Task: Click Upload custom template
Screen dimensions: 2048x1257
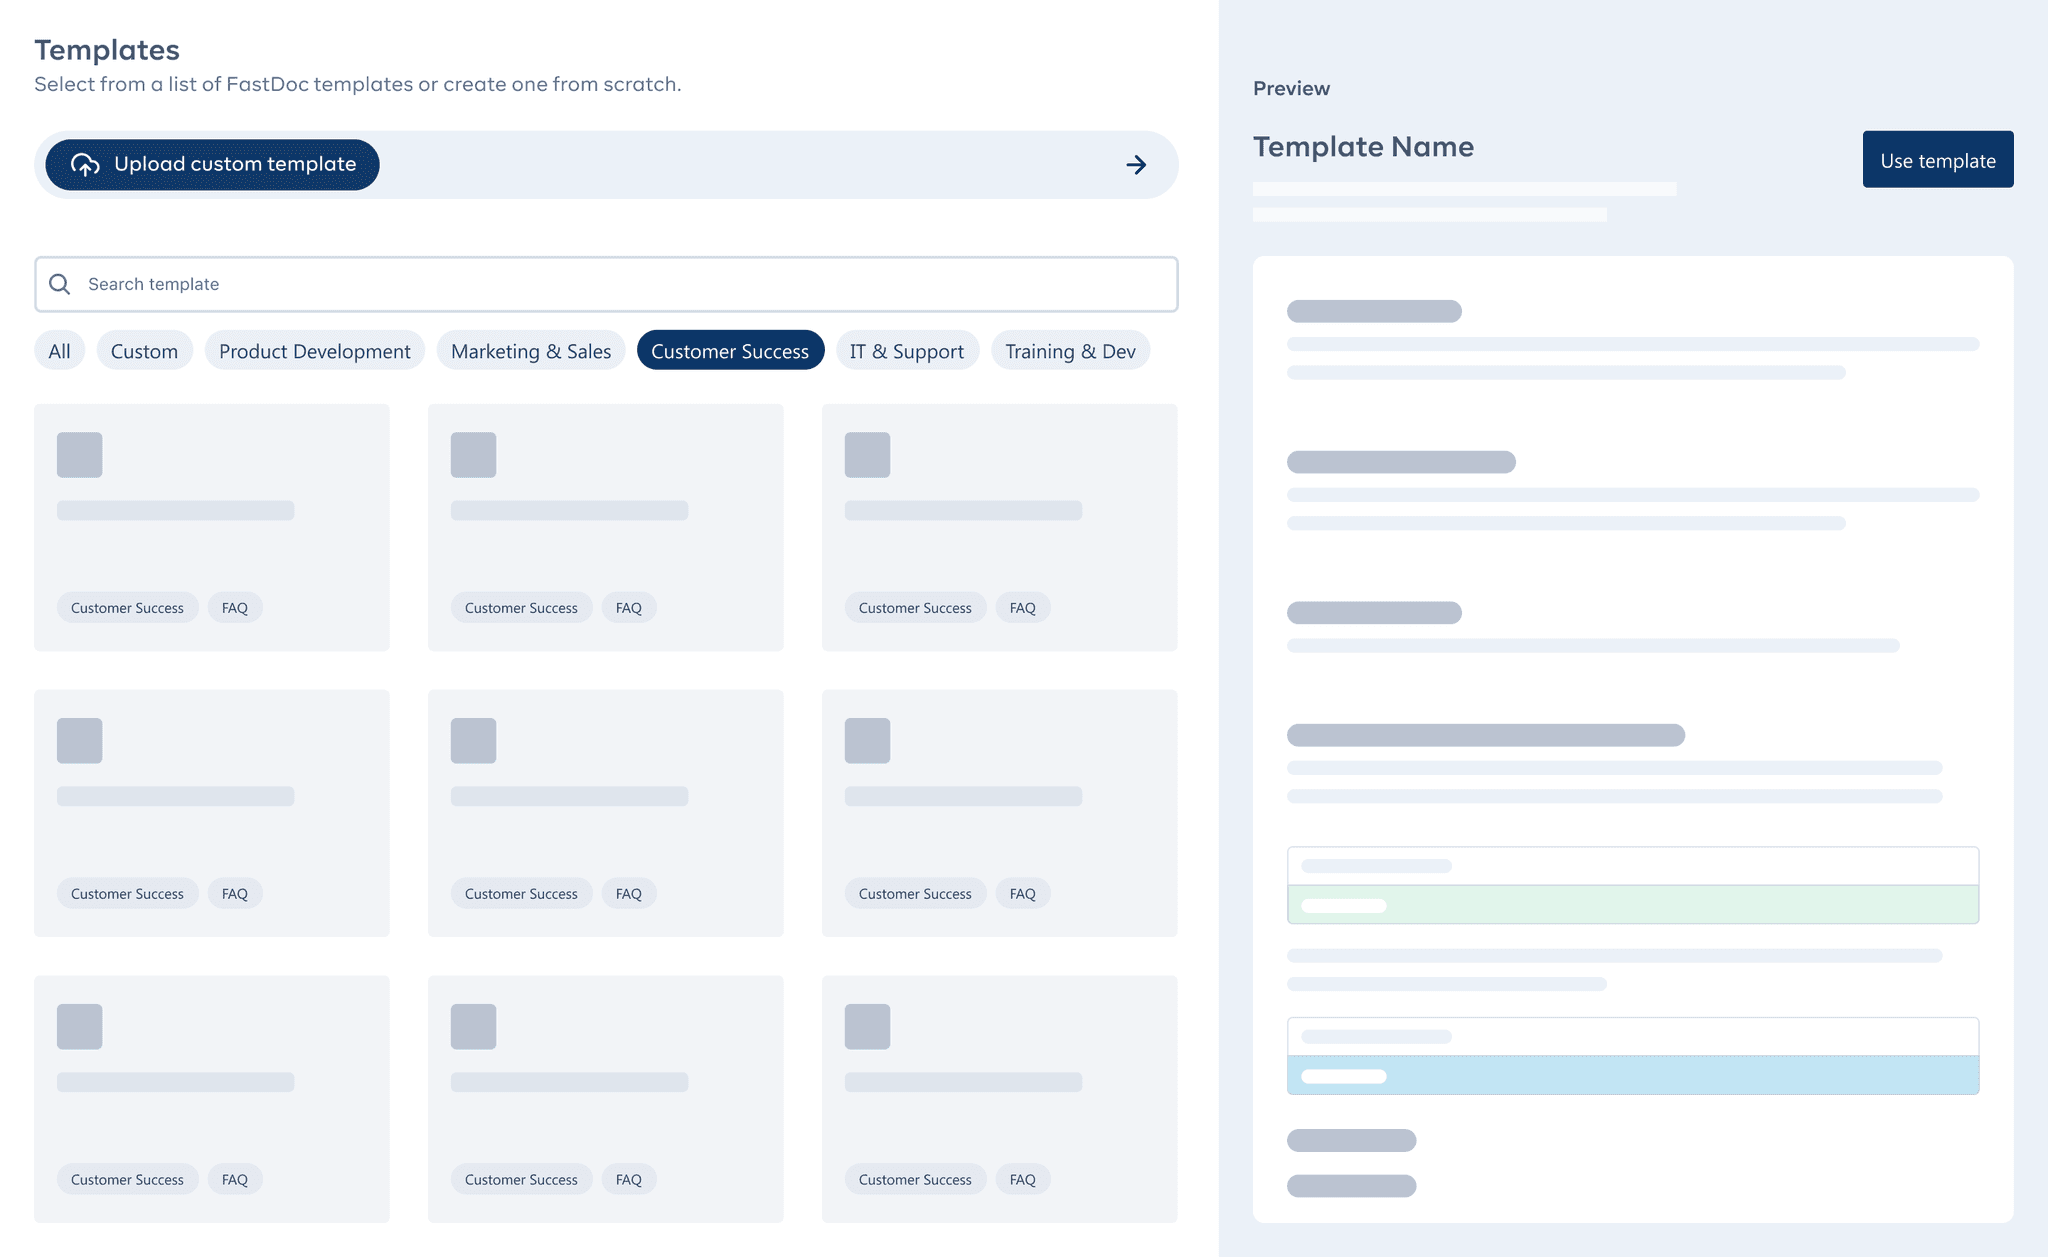Action: point(211,164)
